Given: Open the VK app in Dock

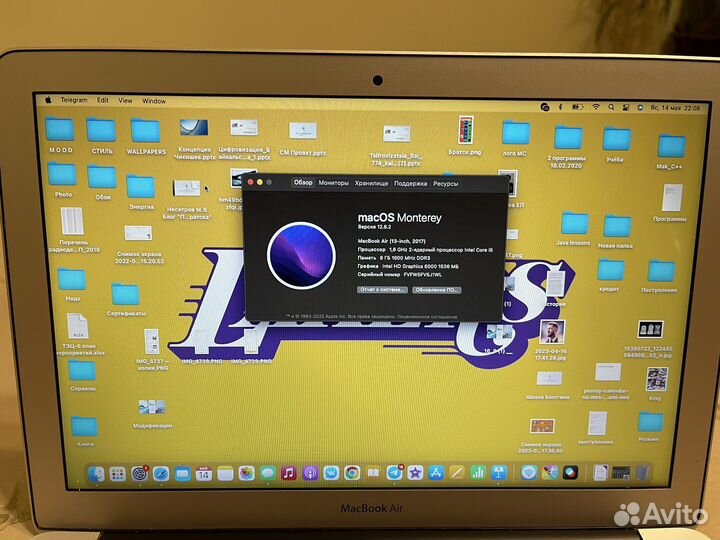Looking at the screenshot, I should pyautogui.click(x=331, y=472).
